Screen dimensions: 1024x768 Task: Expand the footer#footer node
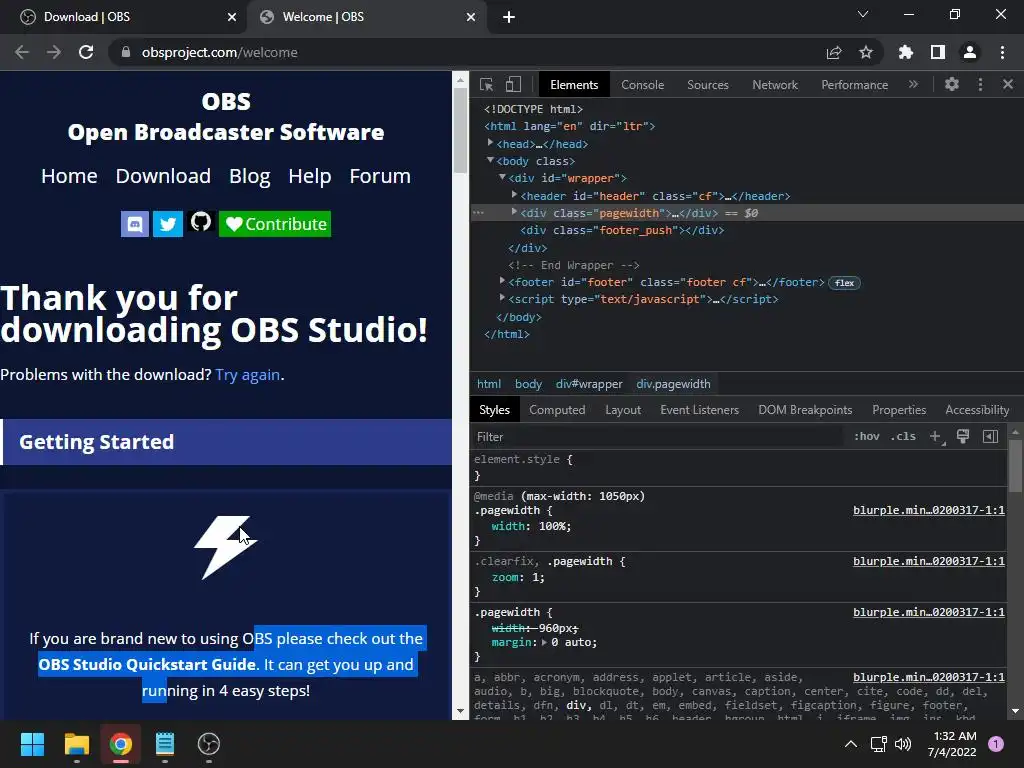tap(502, 281)
